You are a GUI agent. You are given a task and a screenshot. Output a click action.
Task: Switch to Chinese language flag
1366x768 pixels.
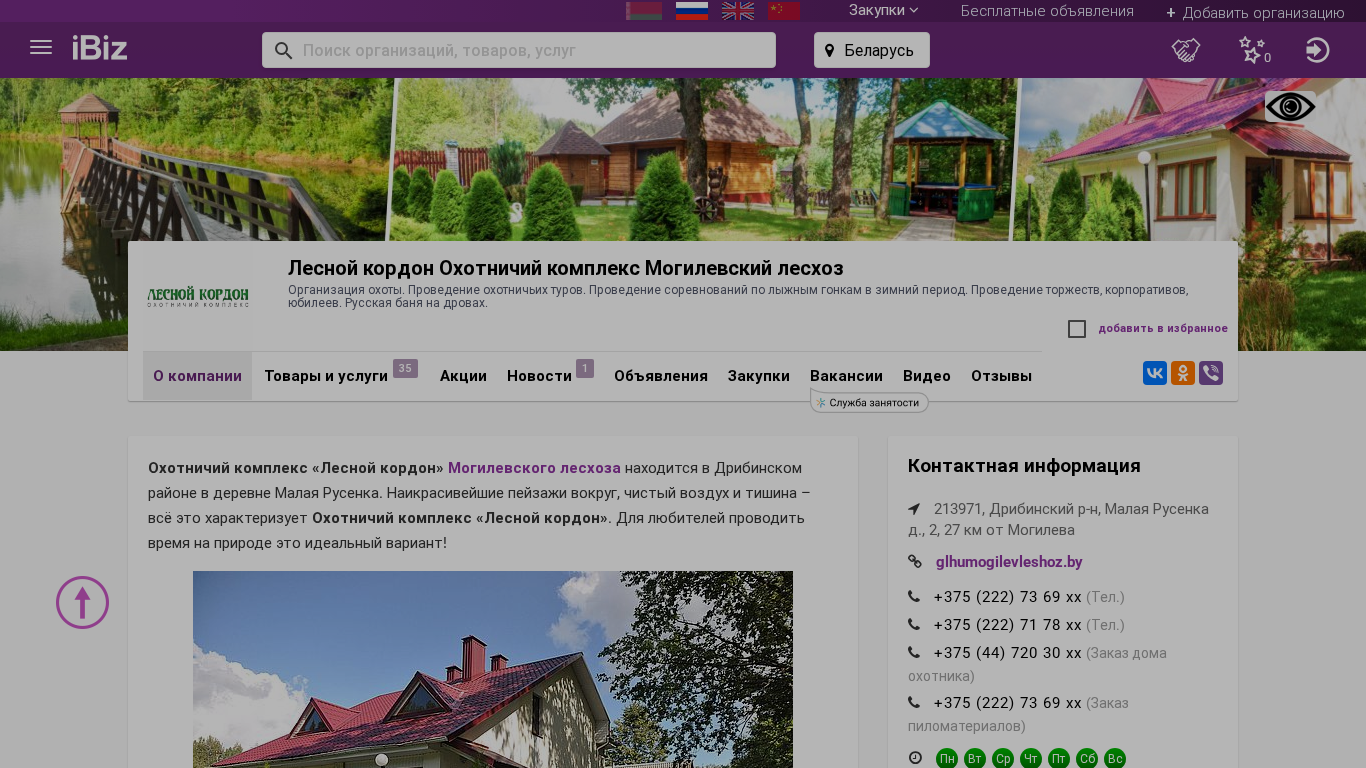[x=784, y=11]
